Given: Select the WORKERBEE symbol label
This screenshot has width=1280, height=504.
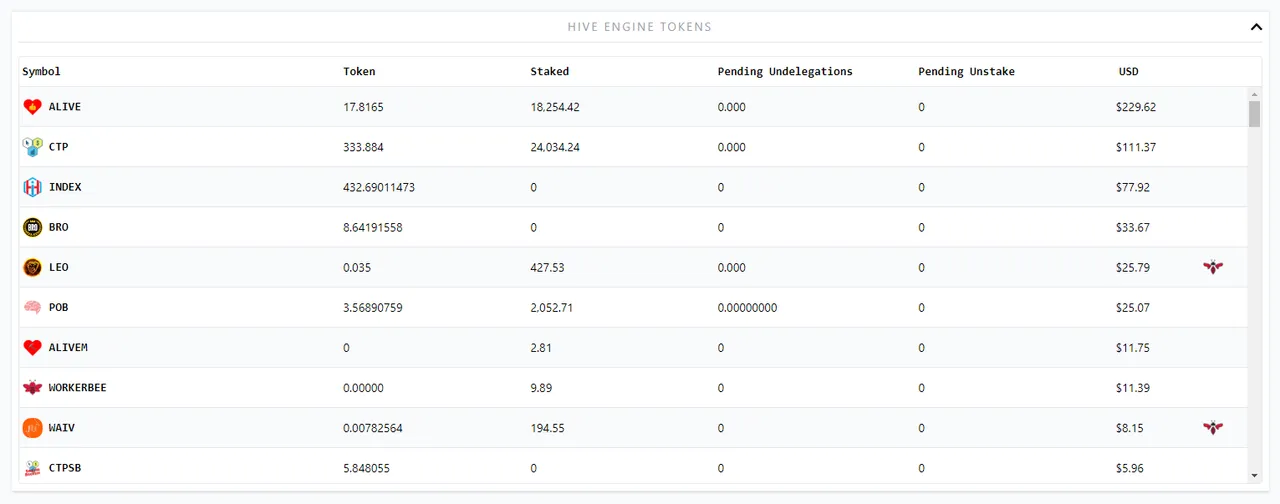Looking at the screenshot, I should coord(78,387).
